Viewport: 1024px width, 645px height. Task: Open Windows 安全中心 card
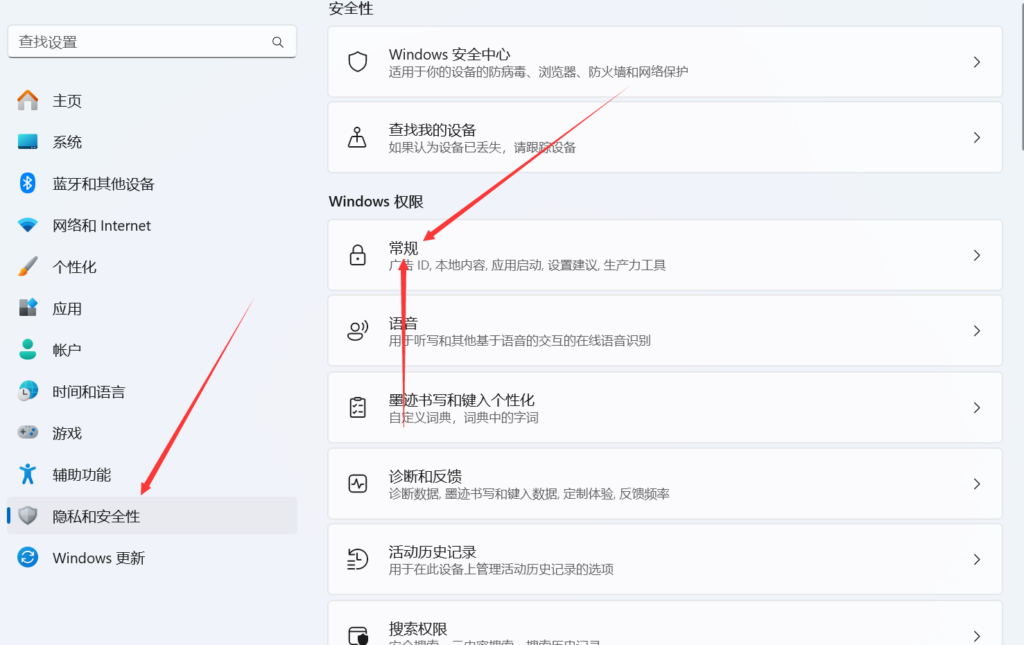(x=665, y=62)
